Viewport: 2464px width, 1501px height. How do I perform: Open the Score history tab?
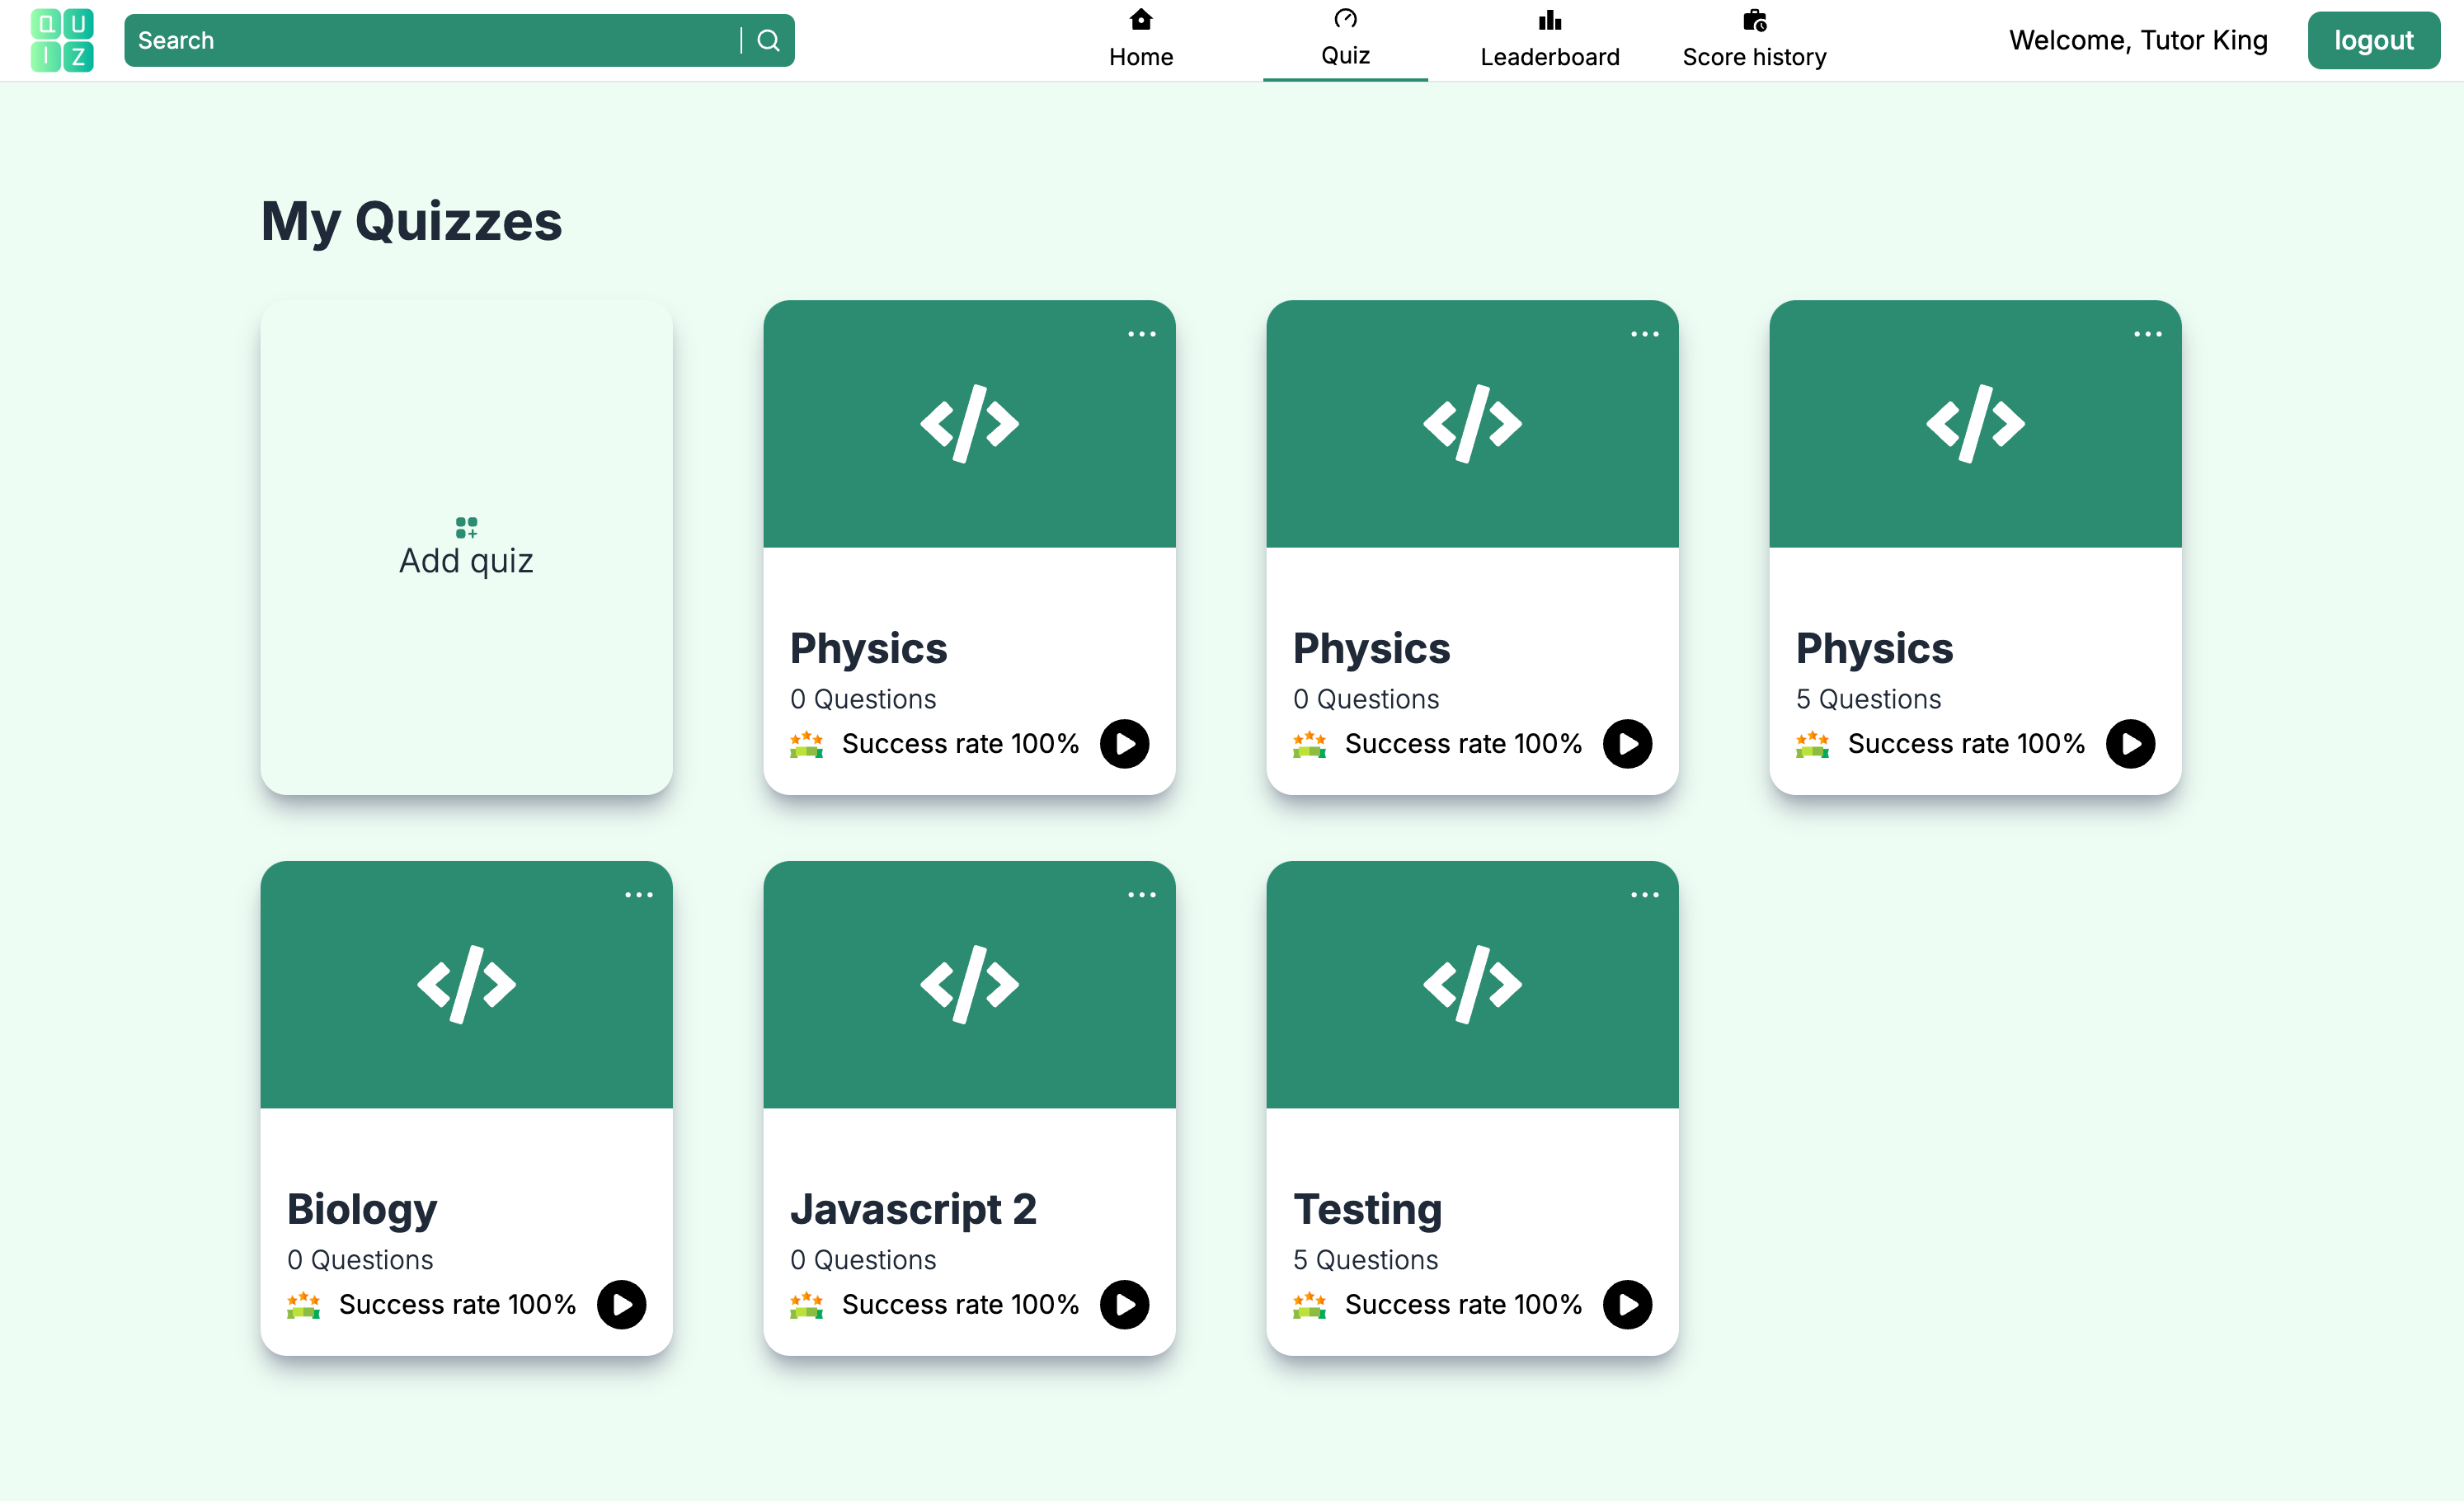[1754, 40]
